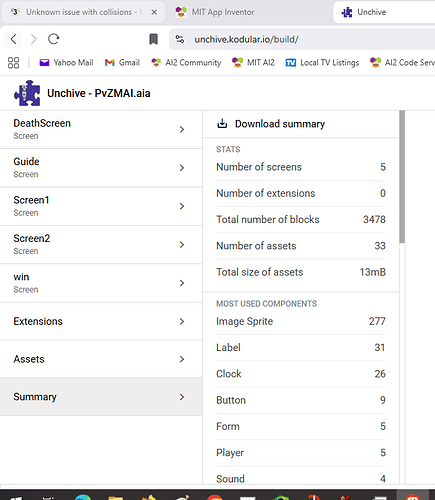Click the browser back arrow
The width and height of the screenshot is (435, 500).
[x=13, y=39]
